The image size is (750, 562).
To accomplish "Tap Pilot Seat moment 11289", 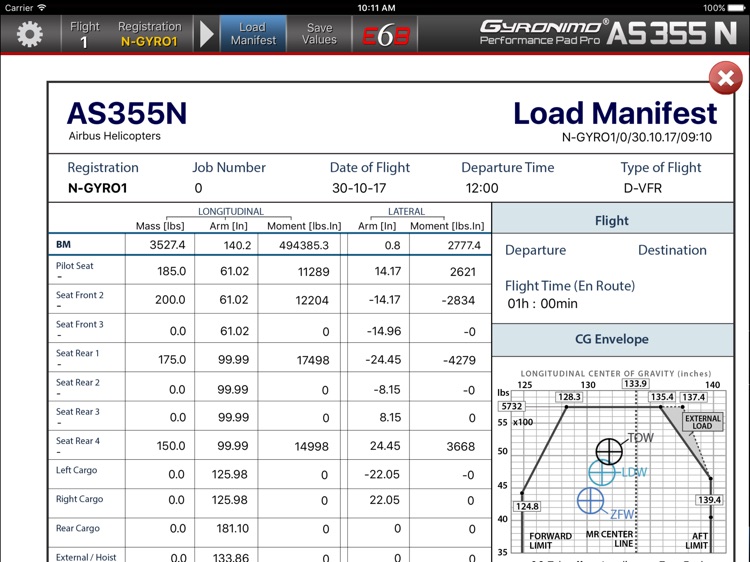I will (313, 272).
